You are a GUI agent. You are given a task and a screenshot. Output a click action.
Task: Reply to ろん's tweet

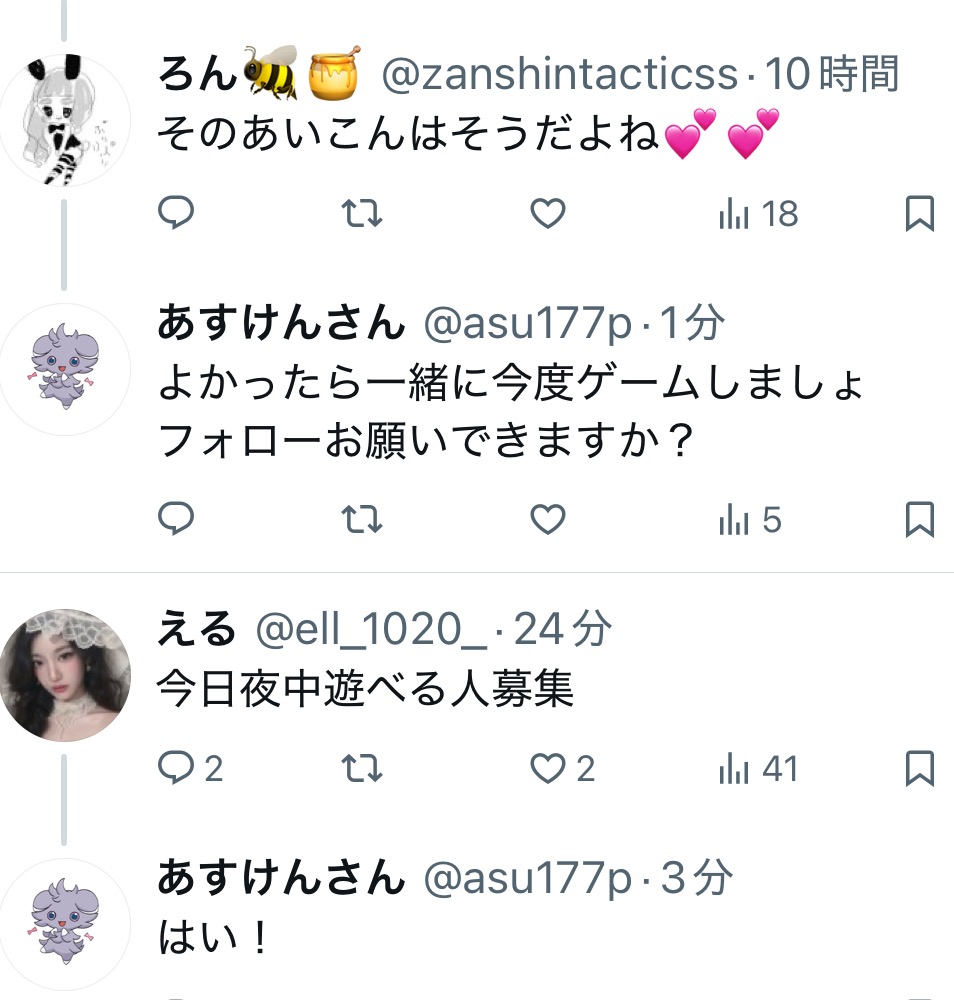[175, 213]
